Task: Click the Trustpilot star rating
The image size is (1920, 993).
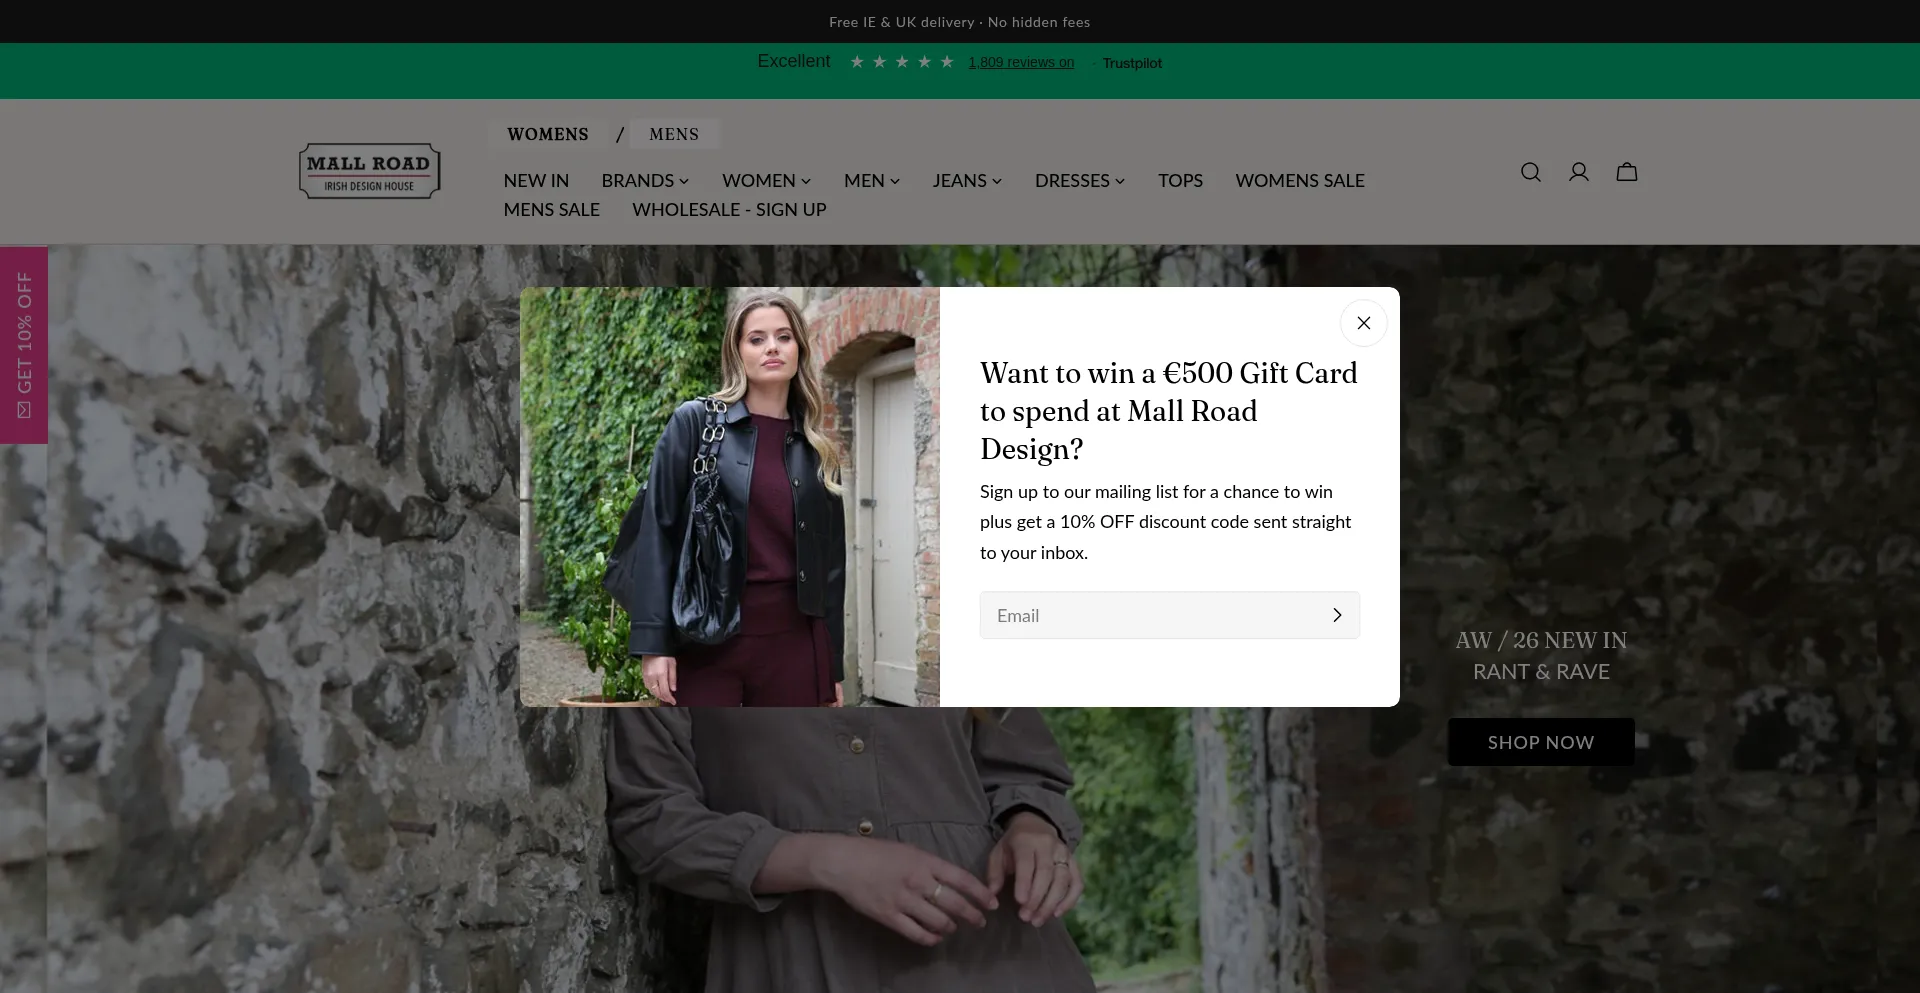Action: [x=901, y=62]
